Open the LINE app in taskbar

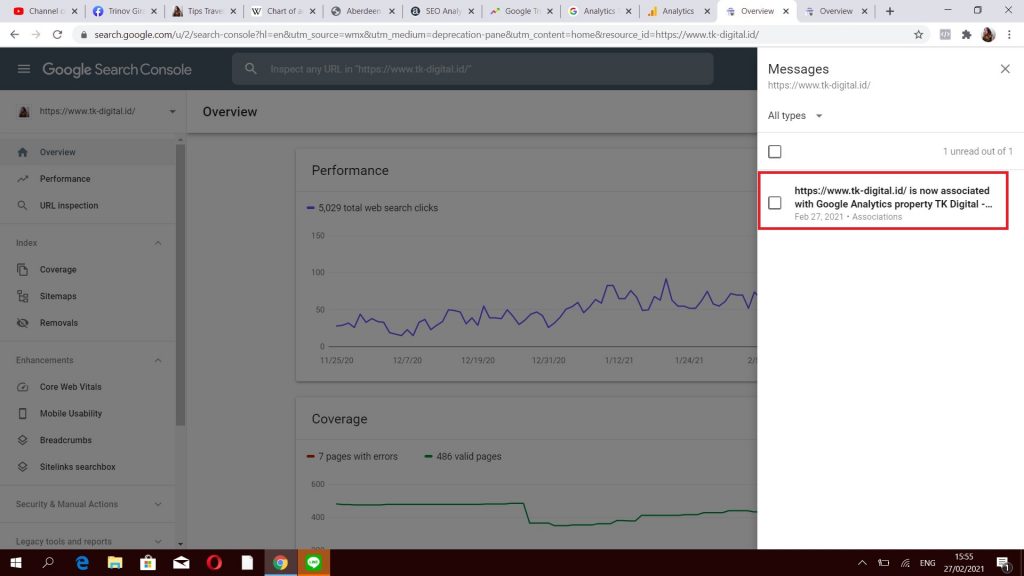click(314, 563)
